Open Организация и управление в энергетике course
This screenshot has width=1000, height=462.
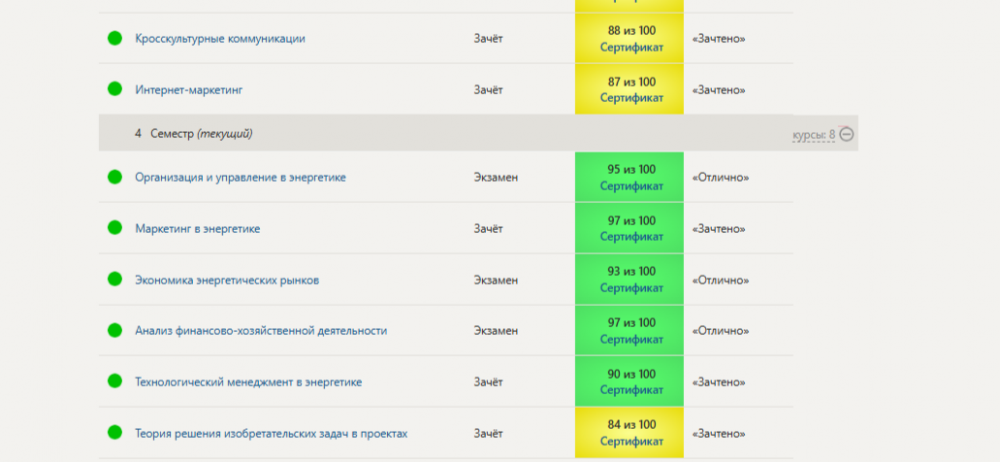[x=240, y=177]
